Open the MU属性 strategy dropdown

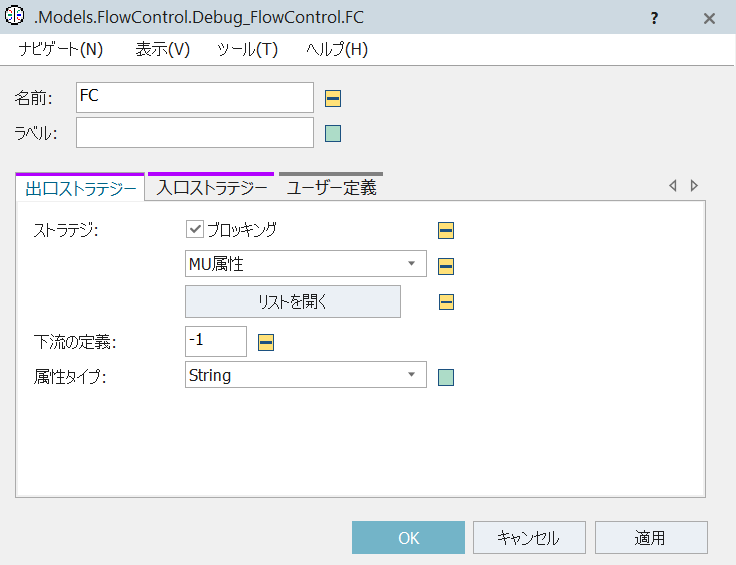tap(306, 263)
